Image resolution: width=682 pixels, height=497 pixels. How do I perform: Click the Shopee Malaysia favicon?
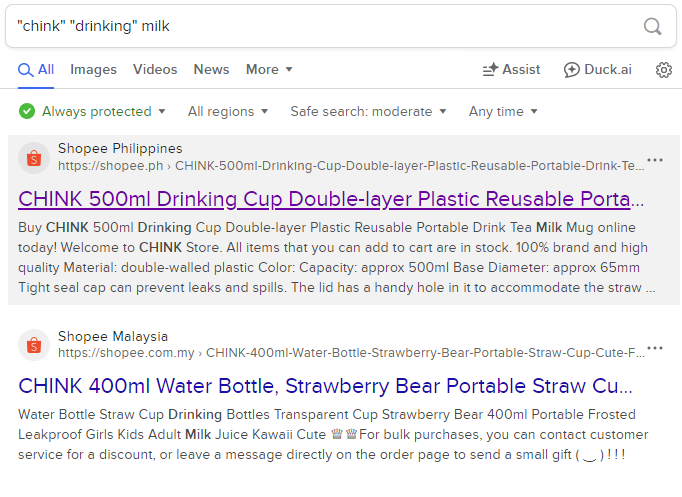[34, 345]
